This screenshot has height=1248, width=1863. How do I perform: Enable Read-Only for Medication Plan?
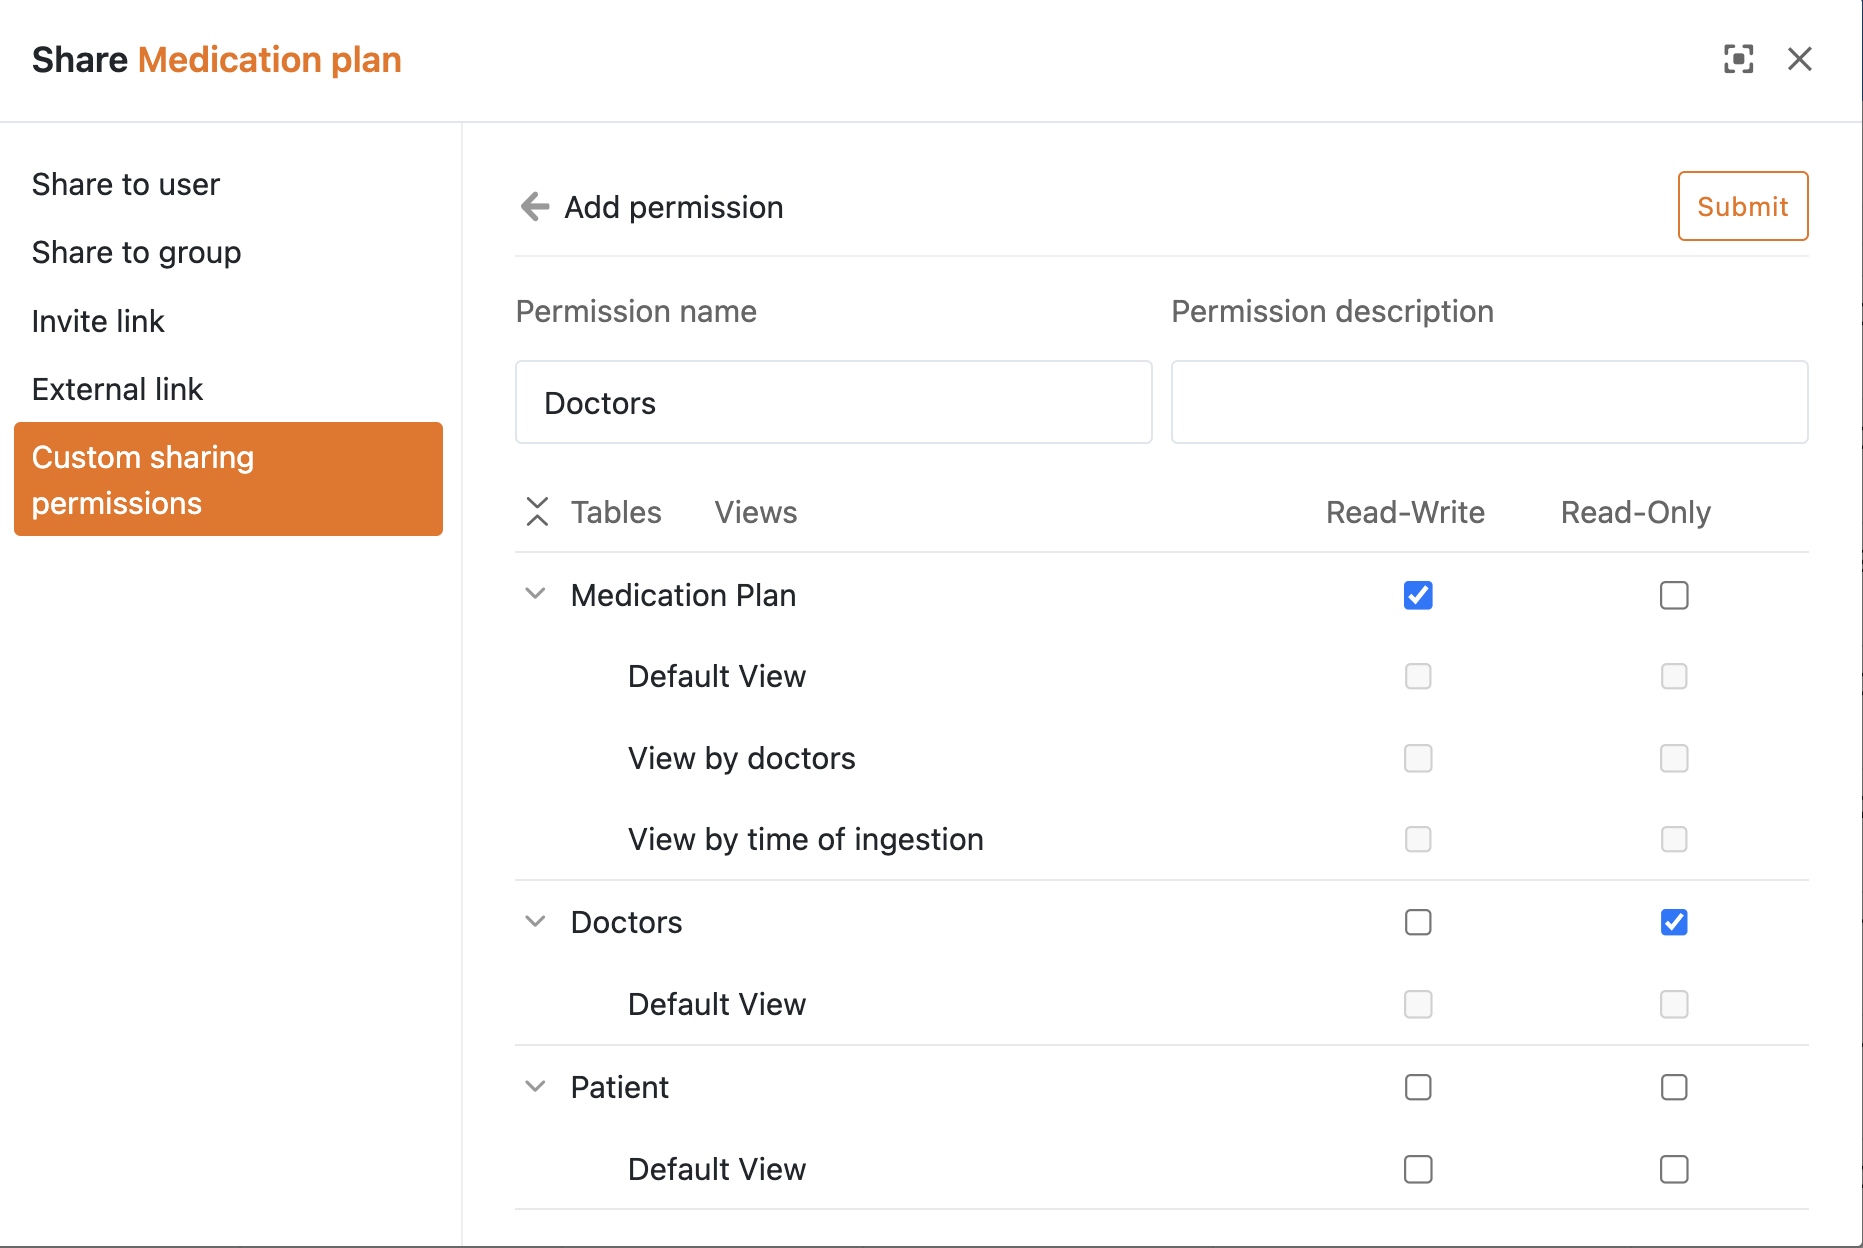coord(1674,595)
